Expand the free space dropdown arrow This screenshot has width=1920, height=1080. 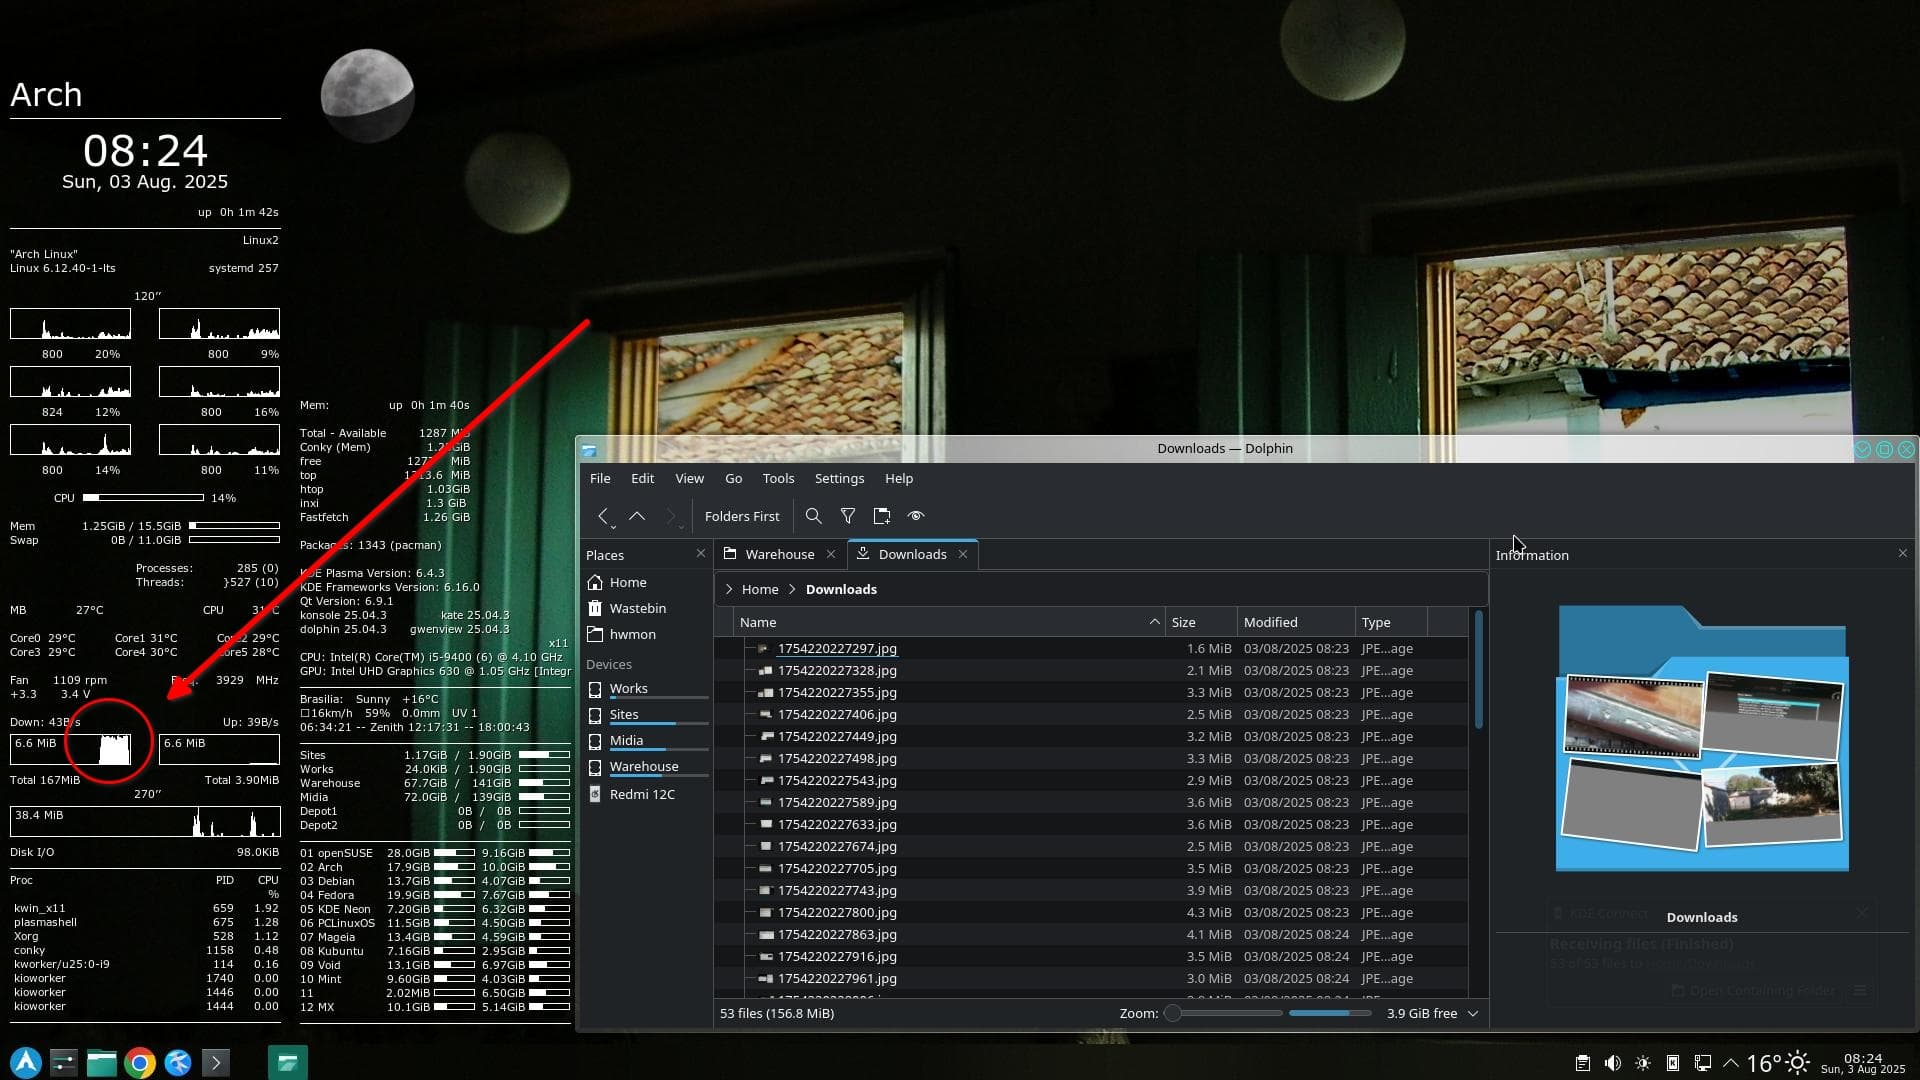pyautogui.click(x=1472, y=1013)
